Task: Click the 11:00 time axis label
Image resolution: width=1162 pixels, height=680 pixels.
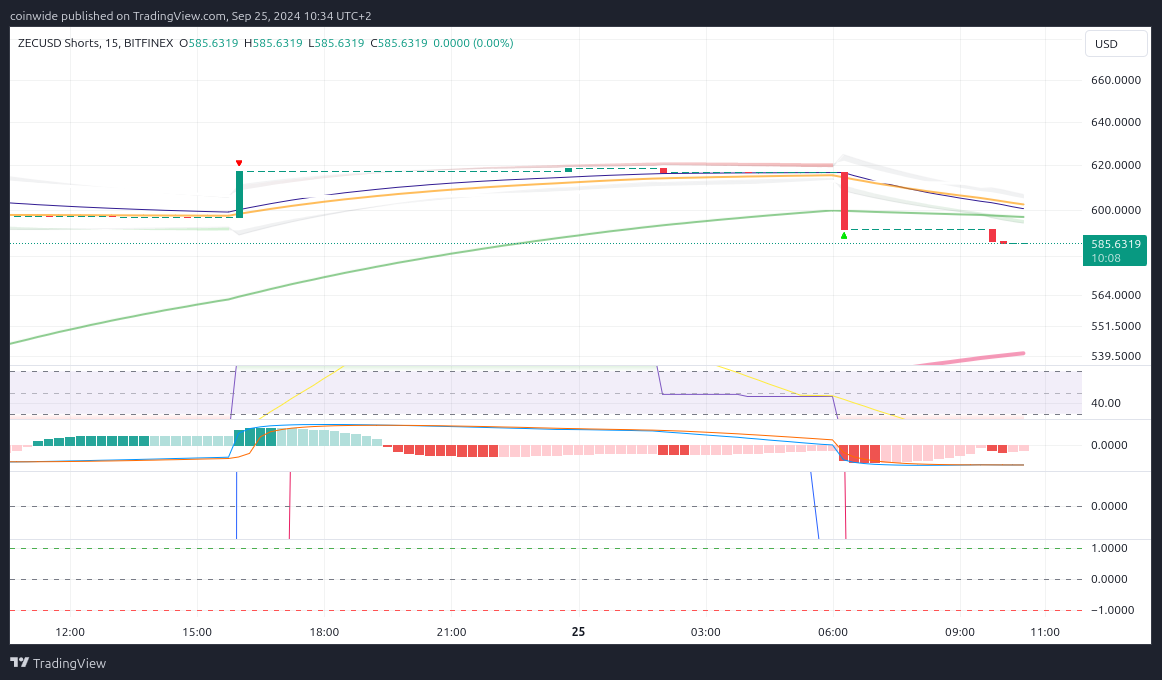Action: pyautogui.click(x=1045, y=632)
